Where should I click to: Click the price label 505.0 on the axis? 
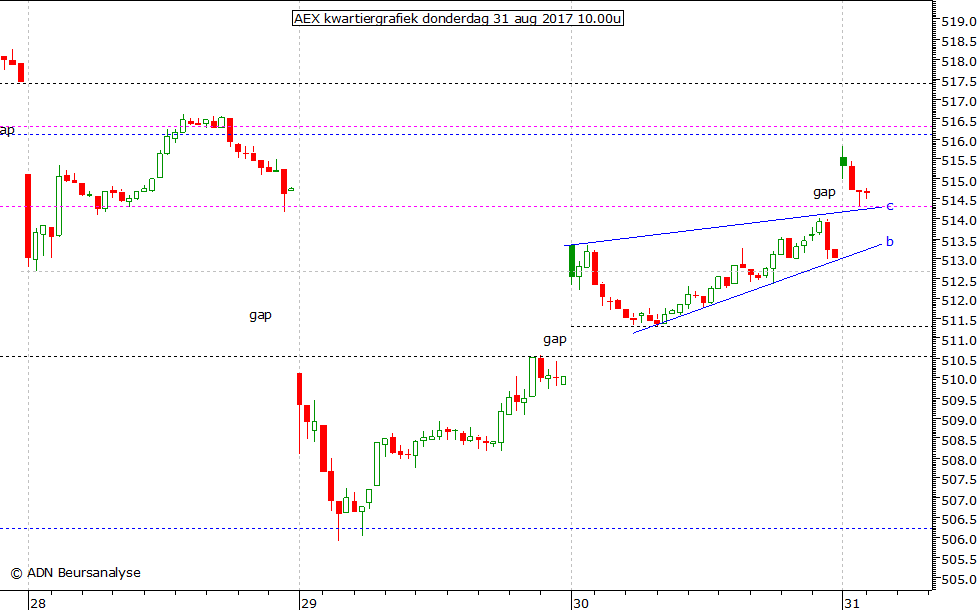click(959, 580)
